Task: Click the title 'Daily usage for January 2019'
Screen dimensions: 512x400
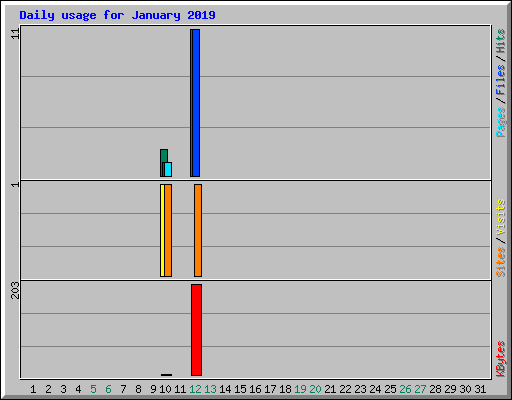Action: point(117,15)
